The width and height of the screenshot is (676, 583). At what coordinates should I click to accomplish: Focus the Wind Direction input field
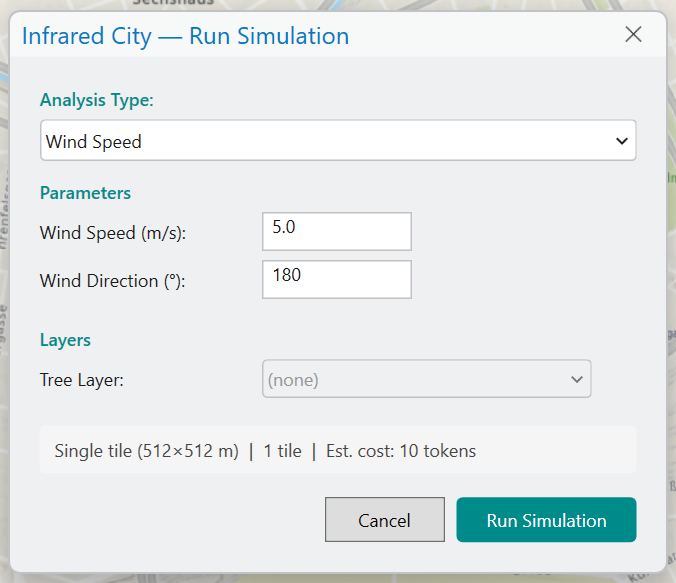coord(337,279)
